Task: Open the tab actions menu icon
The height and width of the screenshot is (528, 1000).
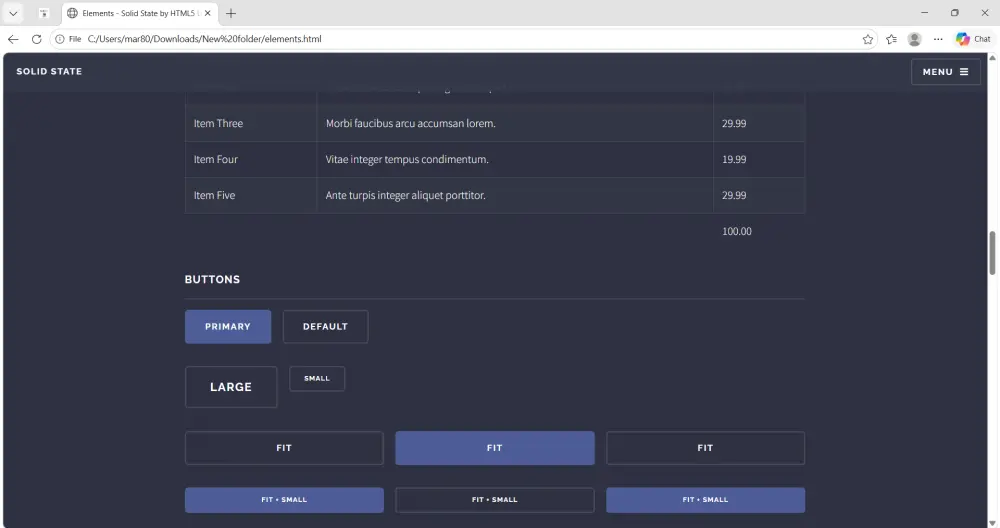Action: coord(43,13)
